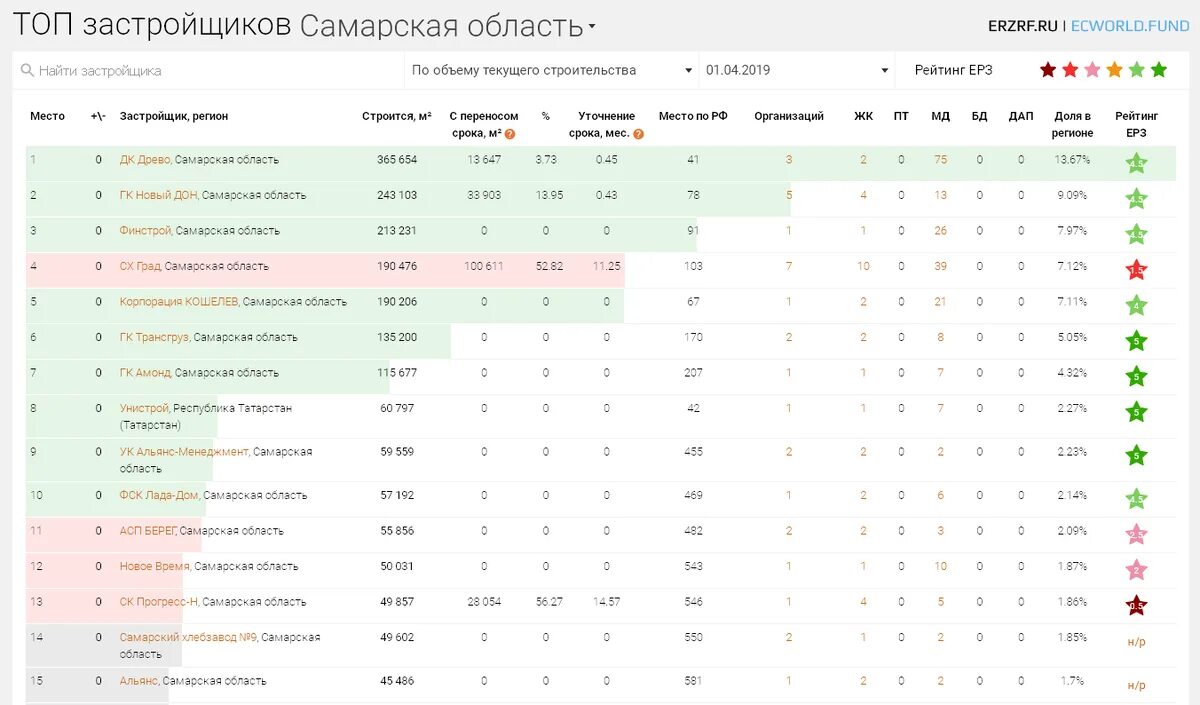Click the search magnifier icon
Screen dimensions: 1200x705
pos(27,71)
